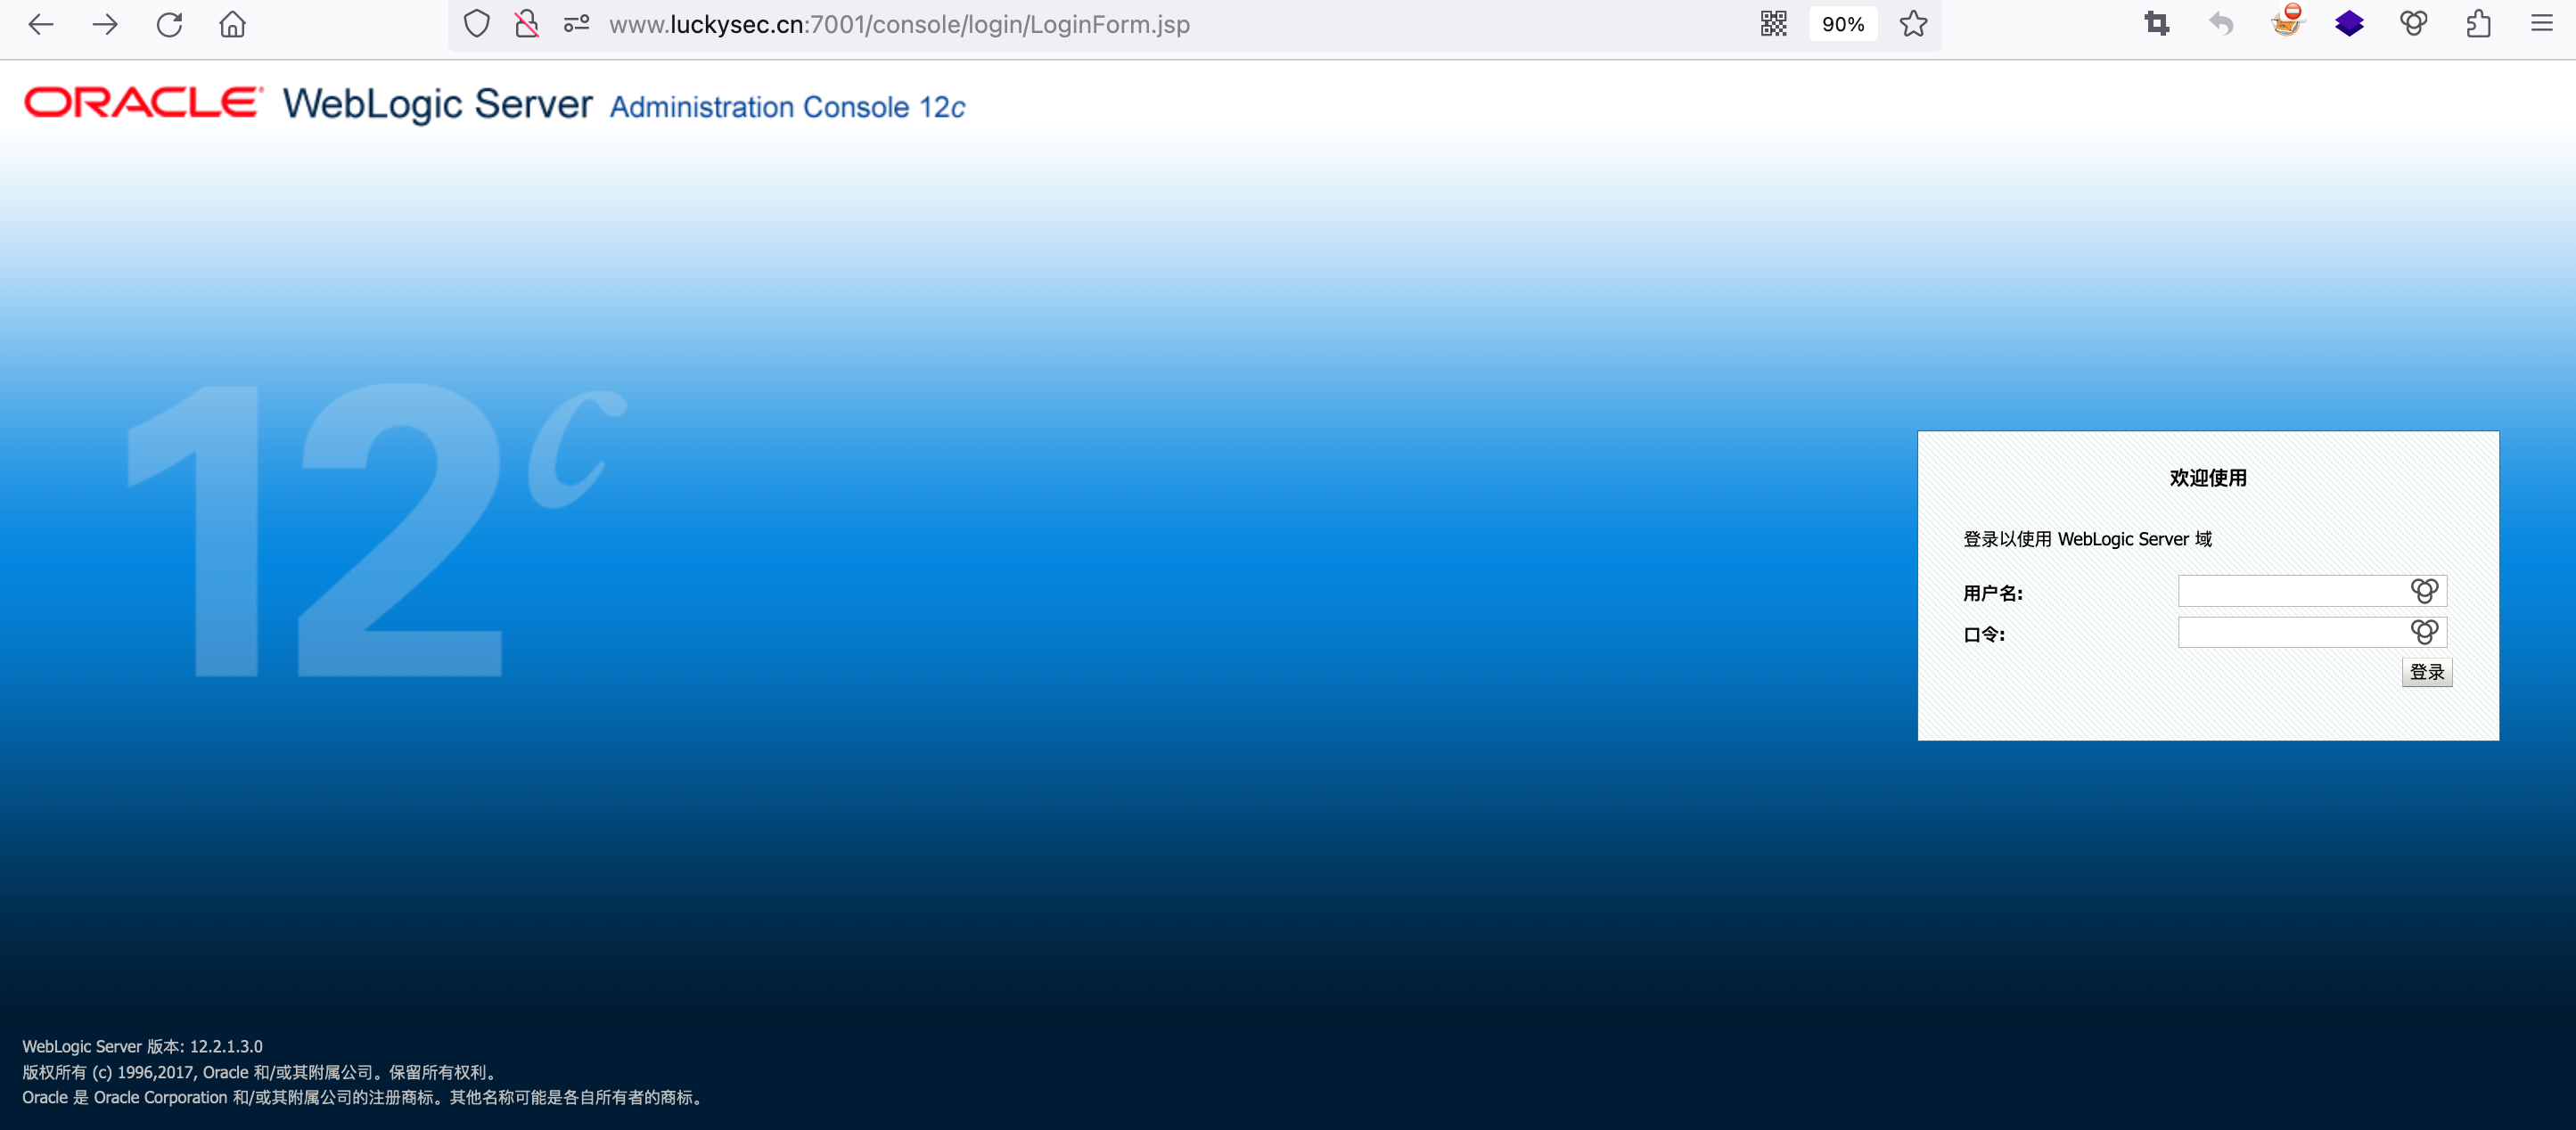This screenshot has height=1130, width=2576.
Task: Click the 90% zoom level indicator
Action: pyautogui.click(x=1842, y=24)
